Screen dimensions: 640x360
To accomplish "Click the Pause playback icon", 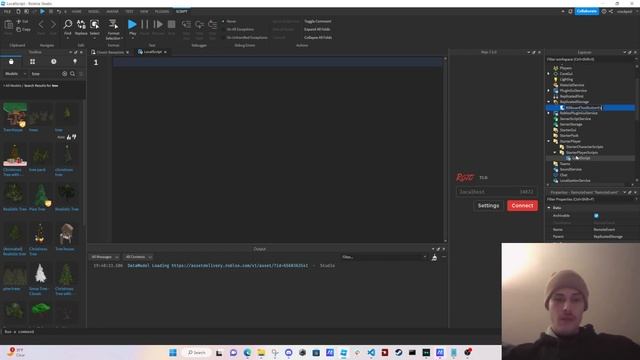I will (144, 24).
